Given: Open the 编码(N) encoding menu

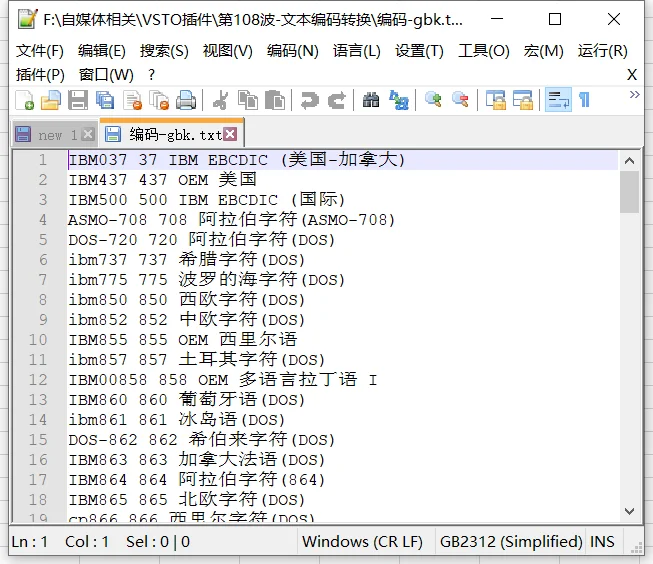Looking at the screenshot, I should pos(292,51).
